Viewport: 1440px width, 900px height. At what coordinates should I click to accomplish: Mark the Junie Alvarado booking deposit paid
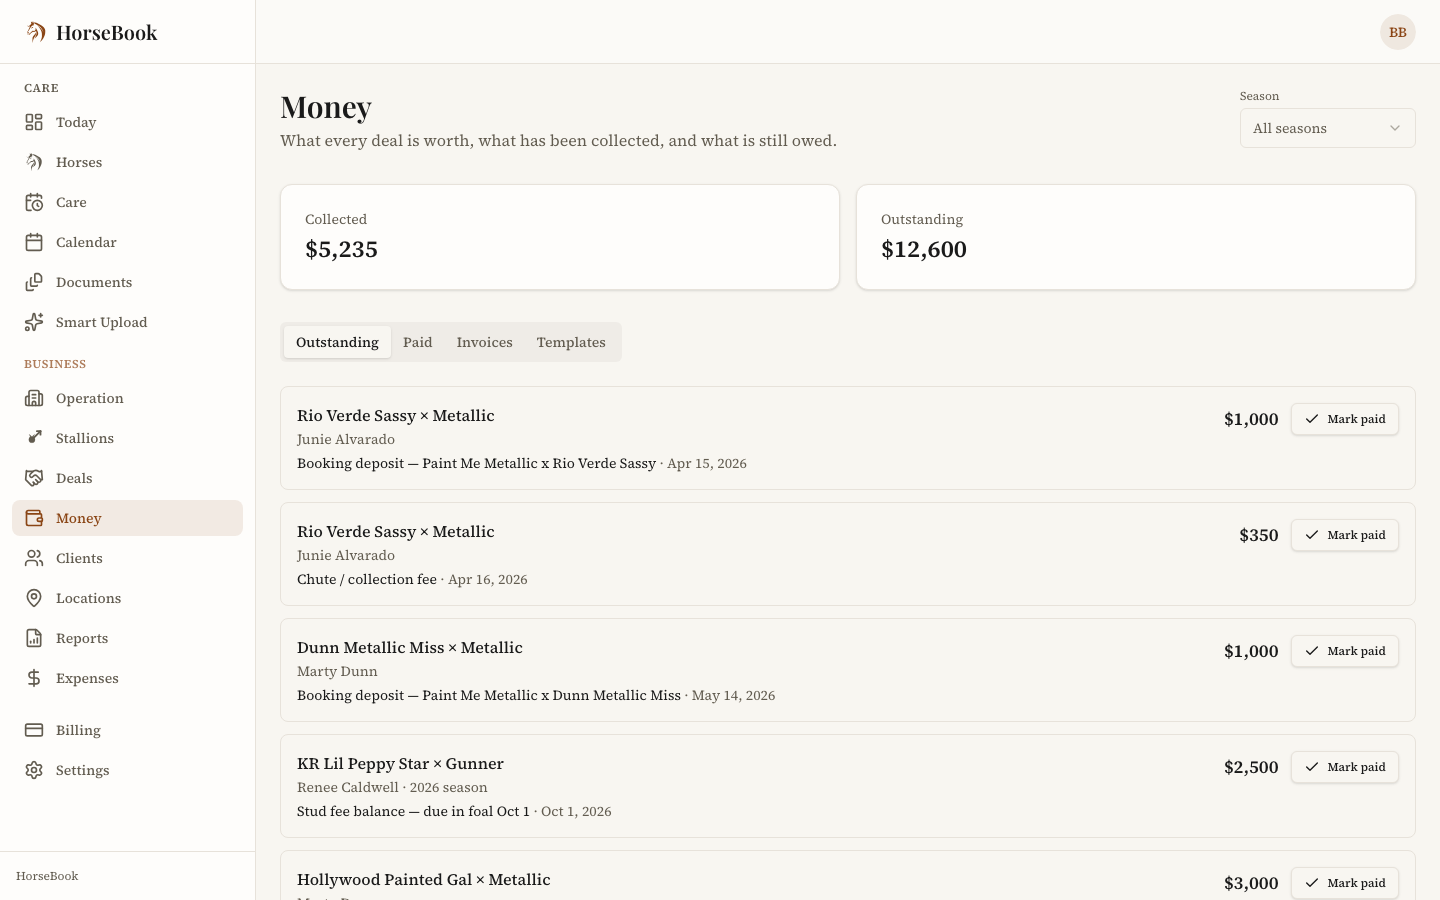click(1344, 419)
